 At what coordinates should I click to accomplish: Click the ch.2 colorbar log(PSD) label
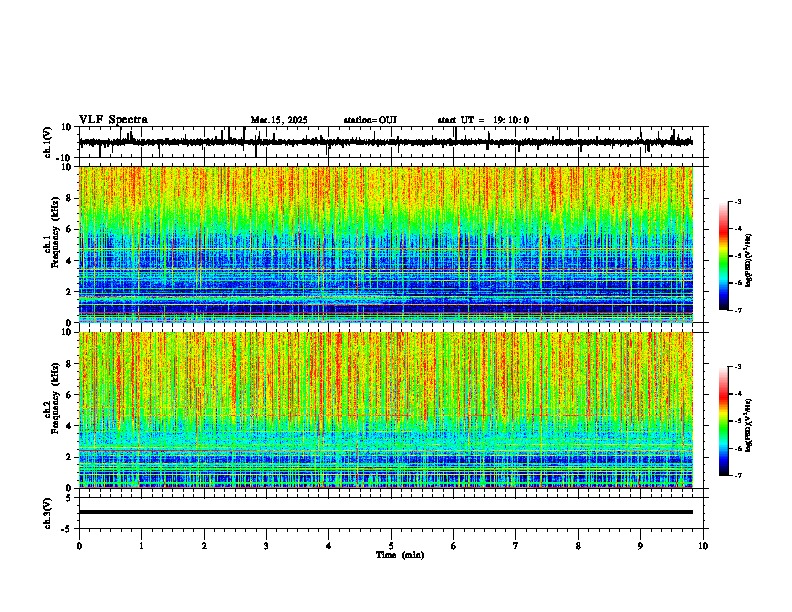[748, 425]
